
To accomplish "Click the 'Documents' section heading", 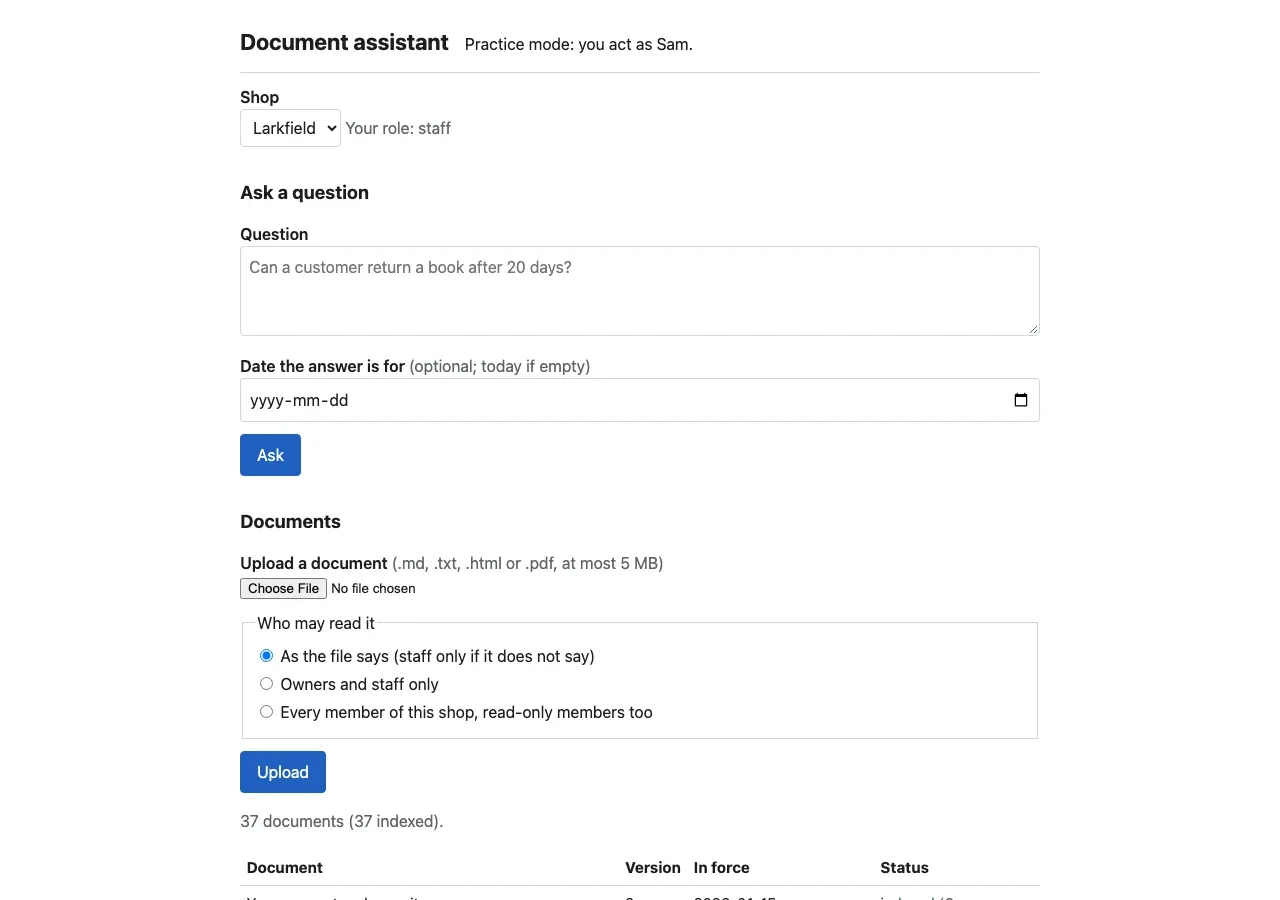I will click(x=291, y=522).
